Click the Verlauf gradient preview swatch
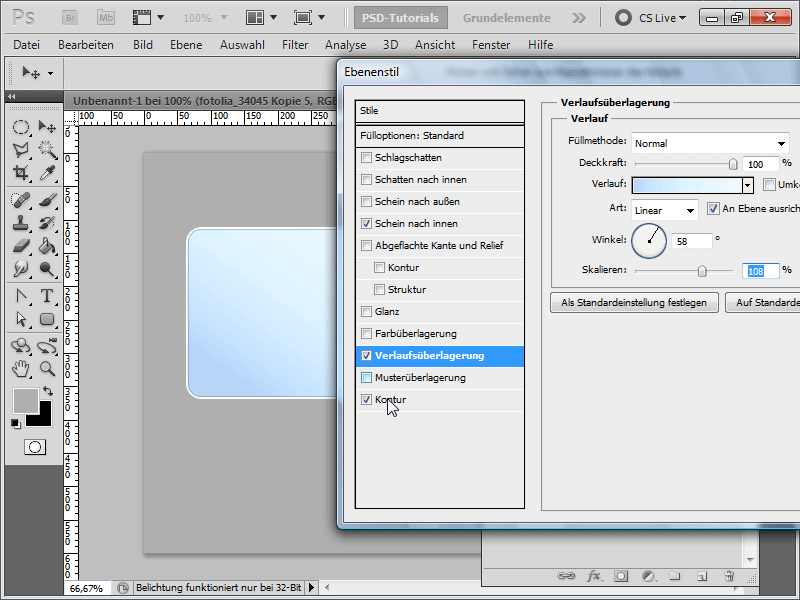This screenshot has width=800, height=600. point(687,185)
